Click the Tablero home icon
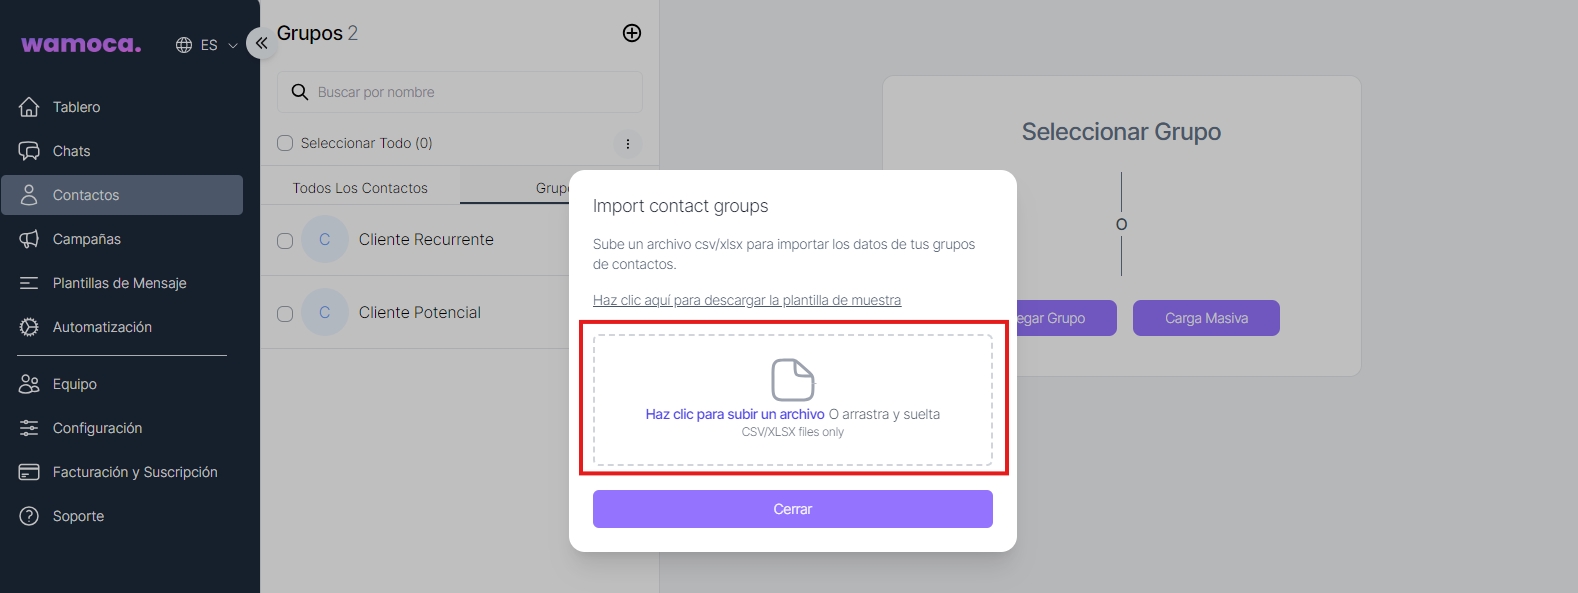 pos(29,107)
